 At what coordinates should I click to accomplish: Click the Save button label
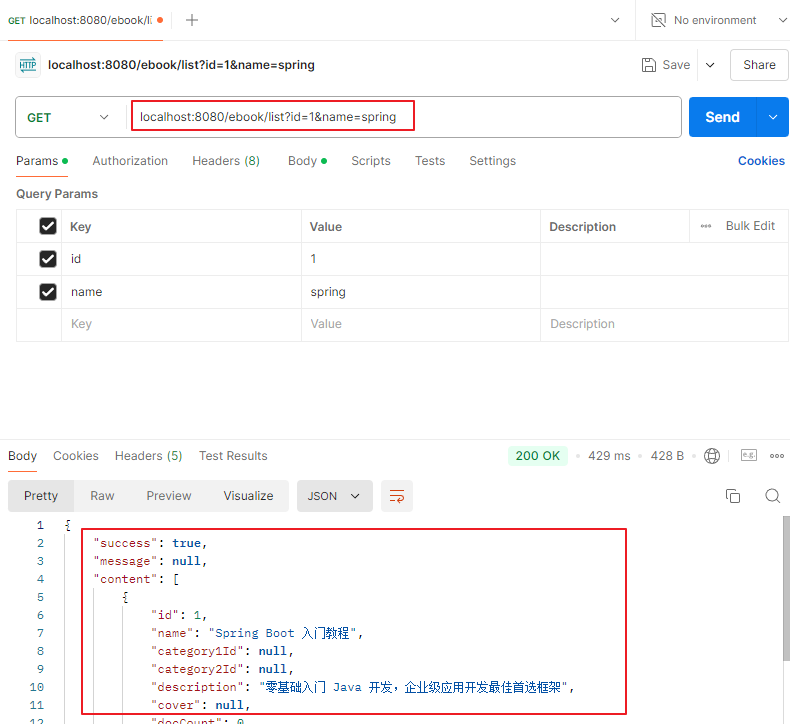click(x=676, y=65)
